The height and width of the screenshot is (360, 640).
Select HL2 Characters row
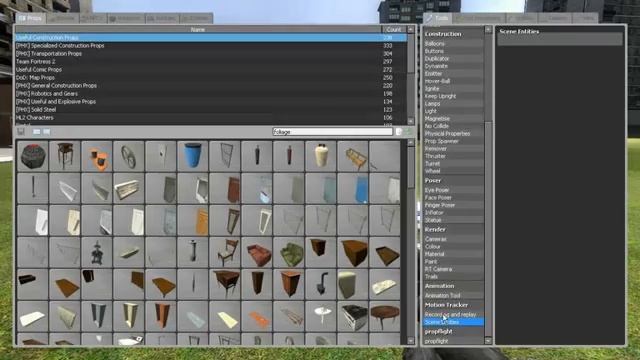(211, 118)
